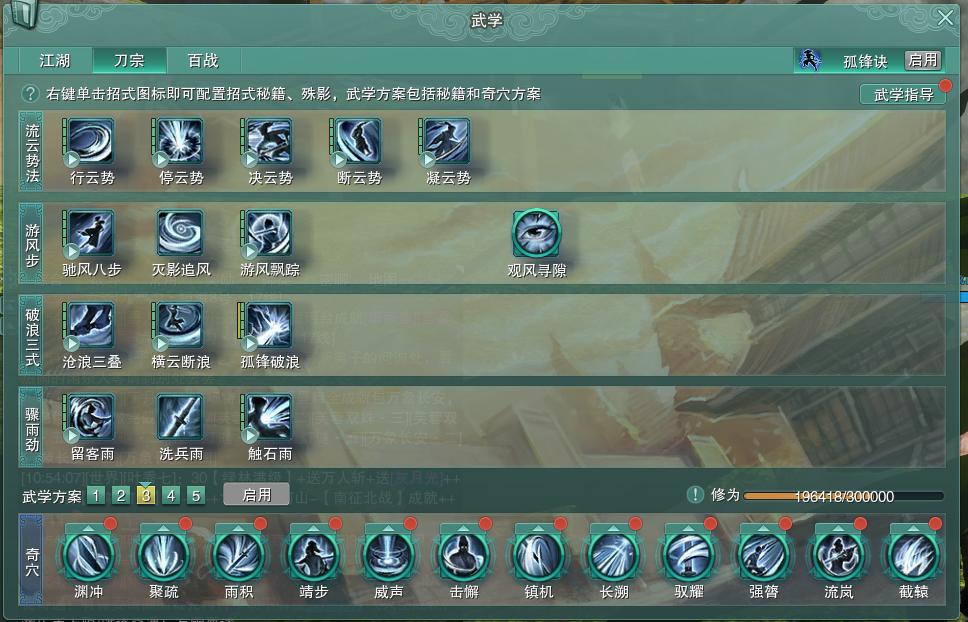The height and width of the screenshot is (622, 968).
Task: Switch to martial scheme 3
Action: coord(146,496)
